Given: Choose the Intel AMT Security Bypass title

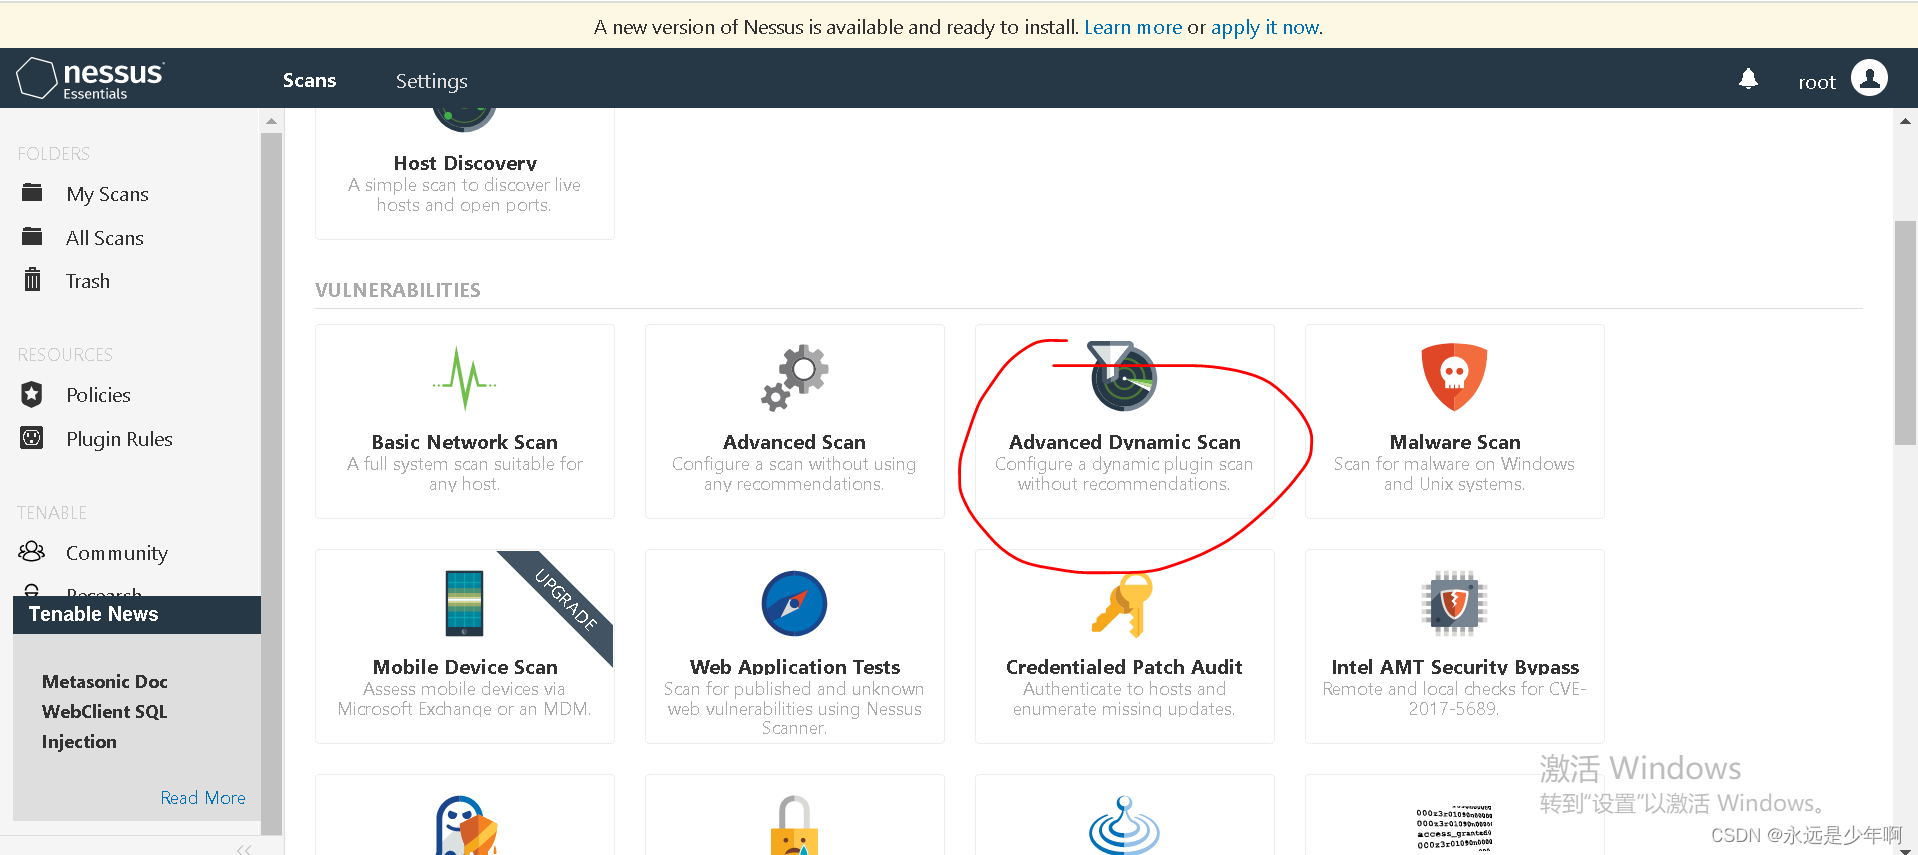Looking at the screenshot, I should click(x=1455, y=667).
